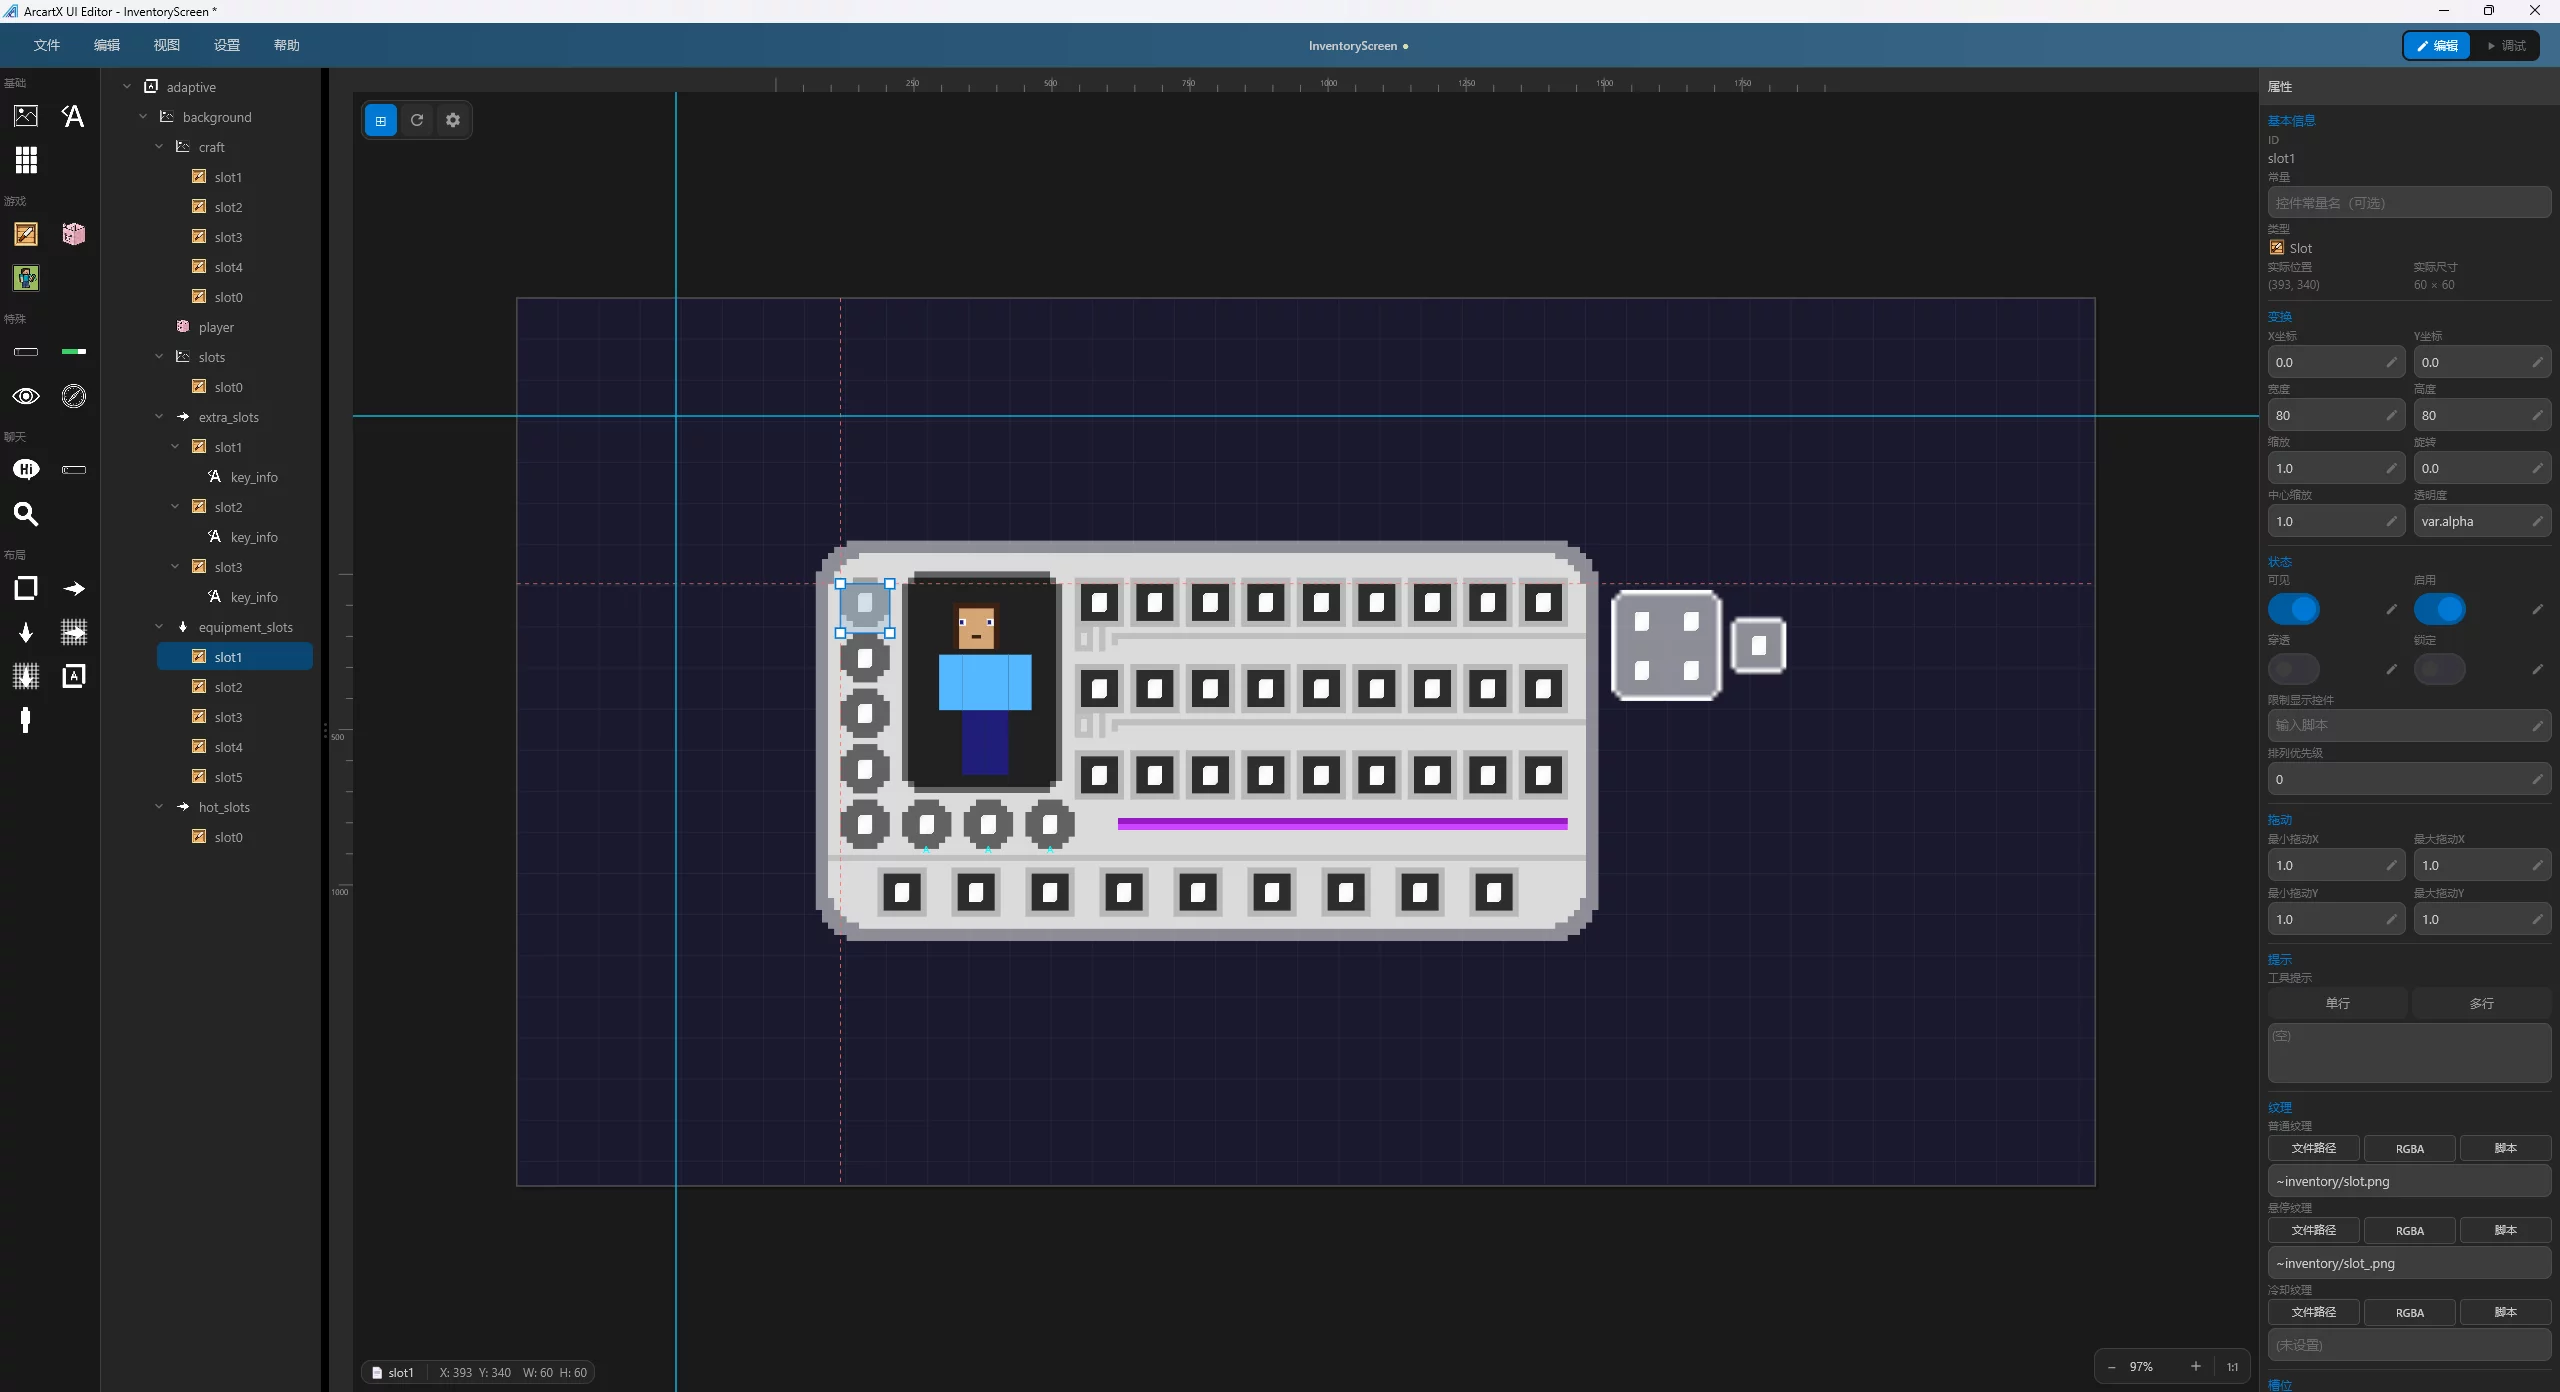Switch to 调试 debug mode
The height and width of the screenshot is (1392, 2560).
point(2506,46)
